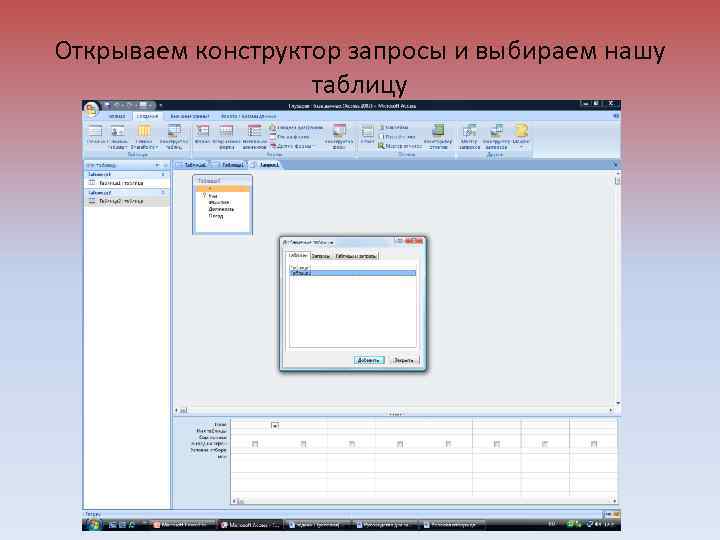Click the Списки SharePoint icon

[x=144, y=136]
